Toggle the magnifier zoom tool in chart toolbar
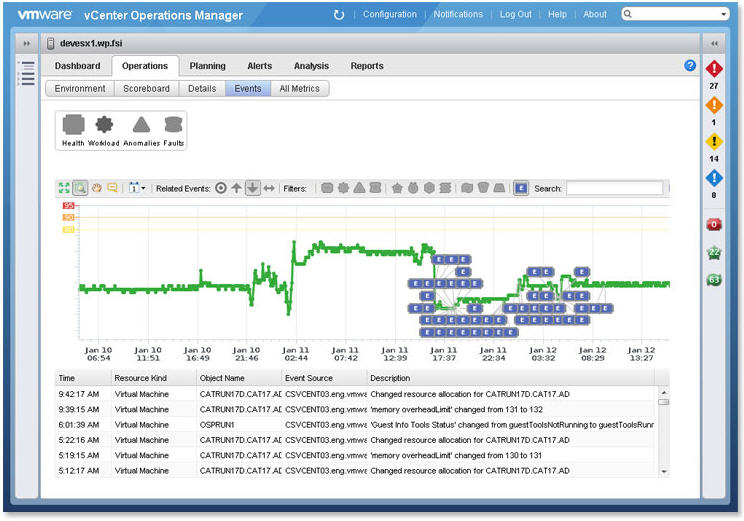This screenshot has height=521, width=744. coord(80,188)
